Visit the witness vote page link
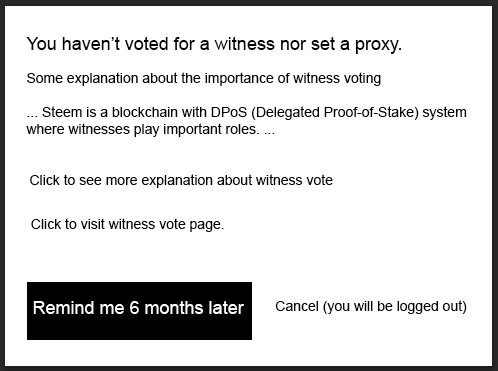Viewport: 498px width, 371px height. 127,224
